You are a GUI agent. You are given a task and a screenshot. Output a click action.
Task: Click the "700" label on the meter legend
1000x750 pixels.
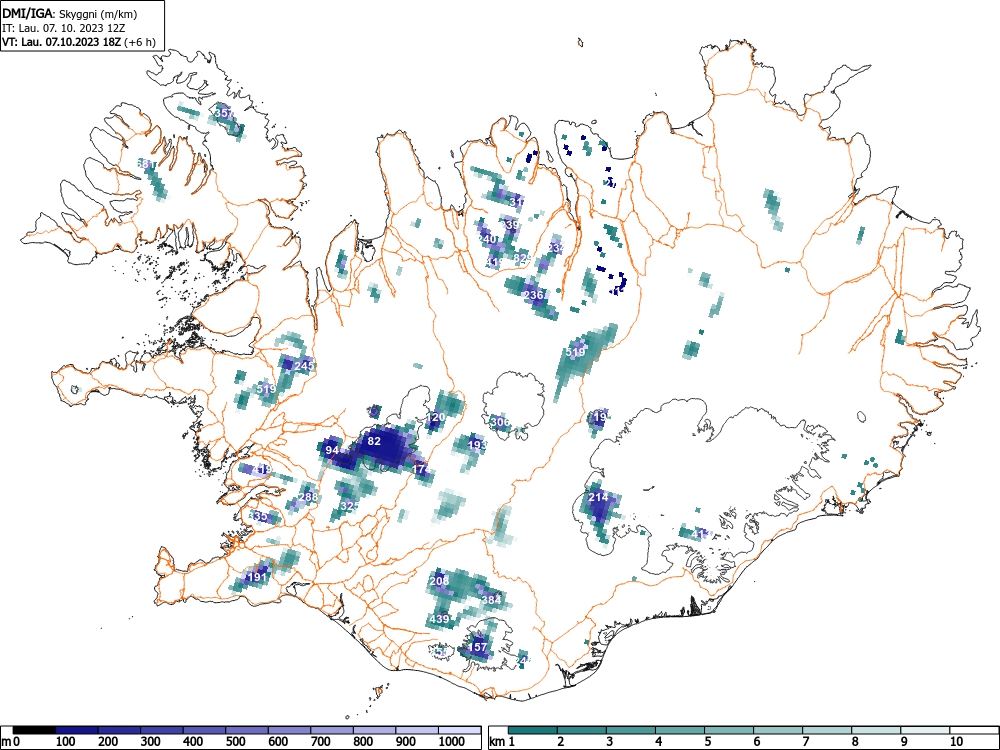(321, 742)
